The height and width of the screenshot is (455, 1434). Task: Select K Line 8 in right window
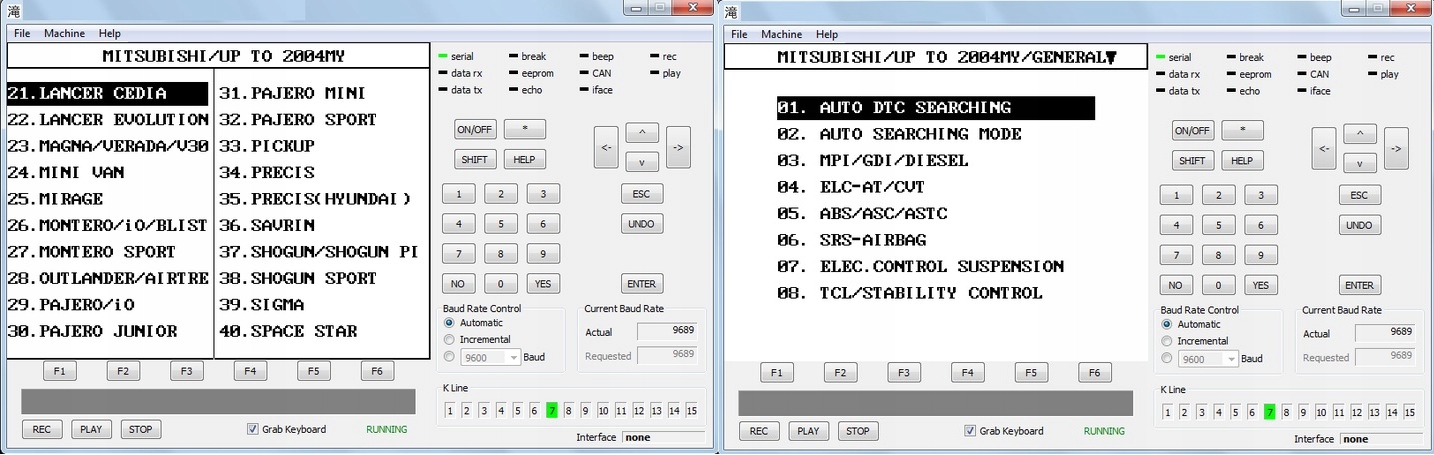[x=1285, y=412]
